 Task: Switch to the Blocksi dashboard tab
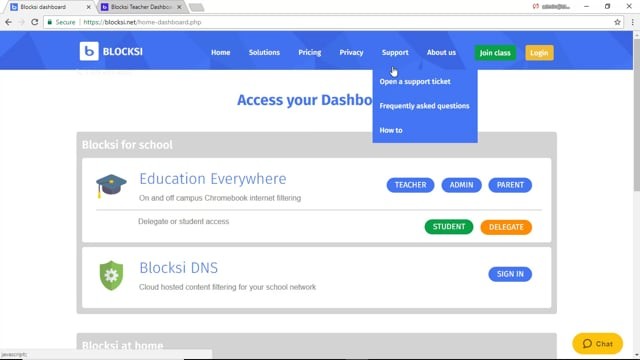coord(49,7)
